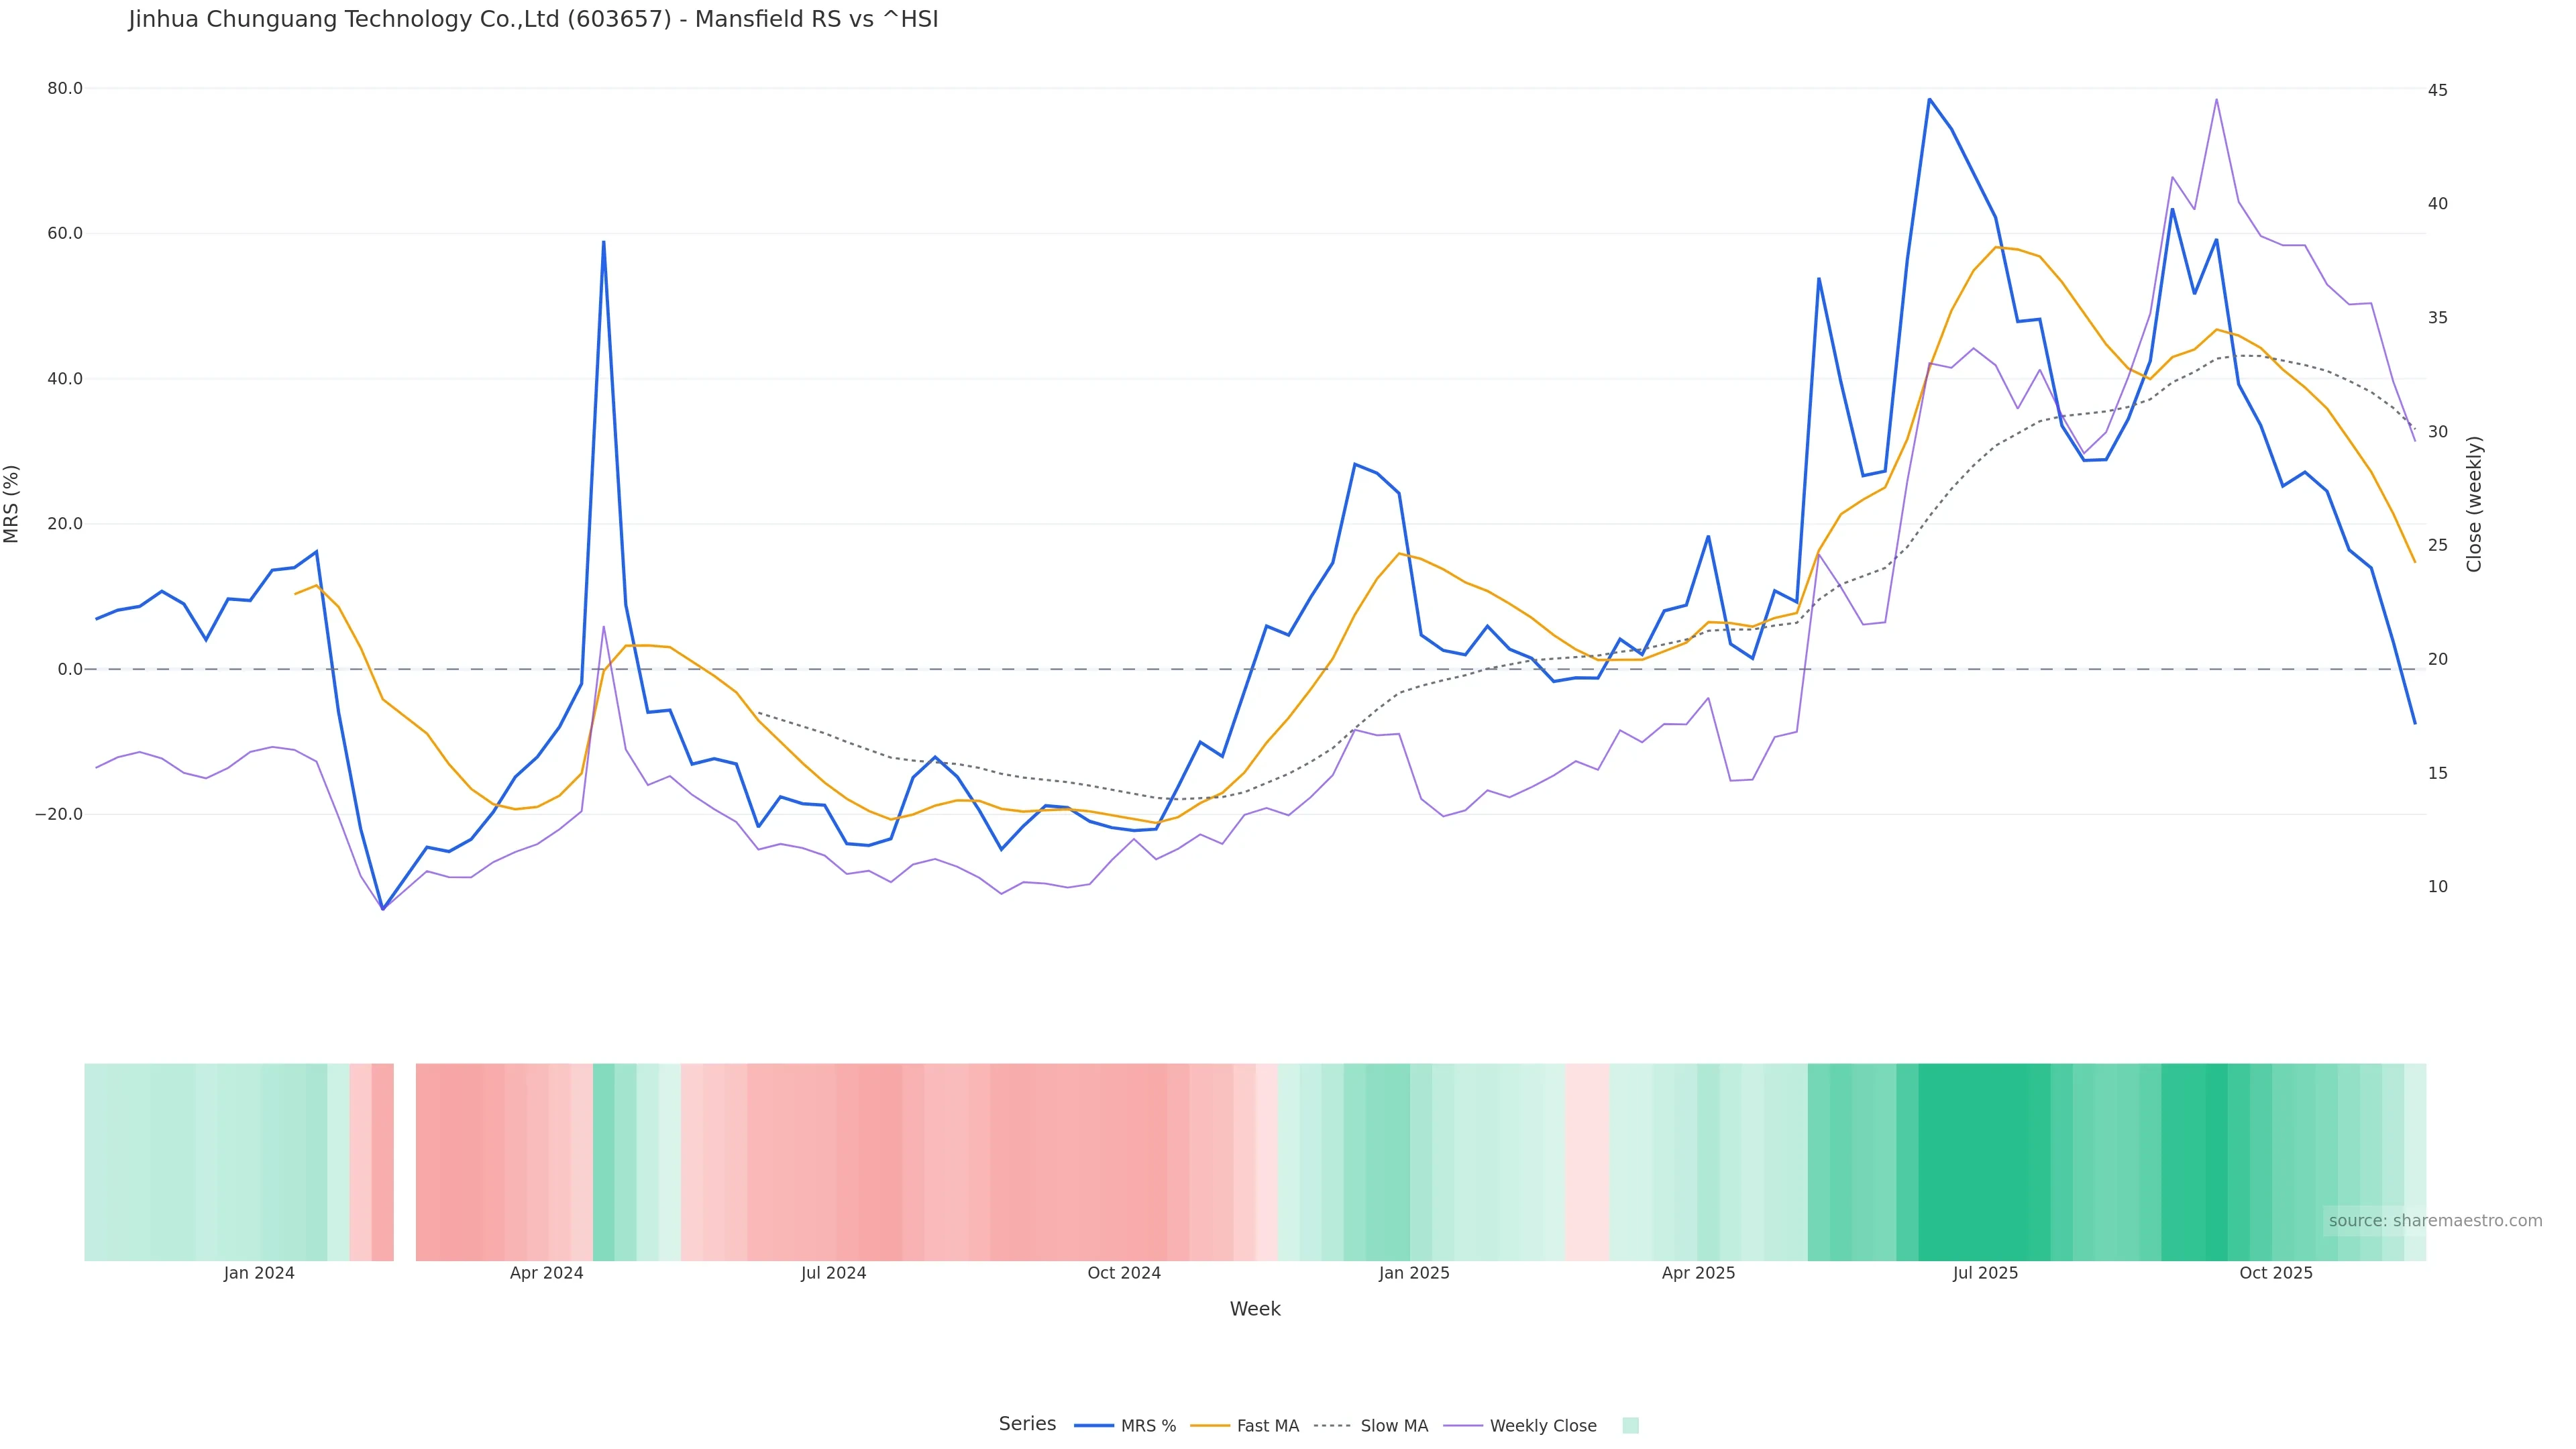Image resolution: width=2576 pixels, height=1449 pixels.
Task: Click the green heatmap legend swatch
Action: (1630, 1426)
